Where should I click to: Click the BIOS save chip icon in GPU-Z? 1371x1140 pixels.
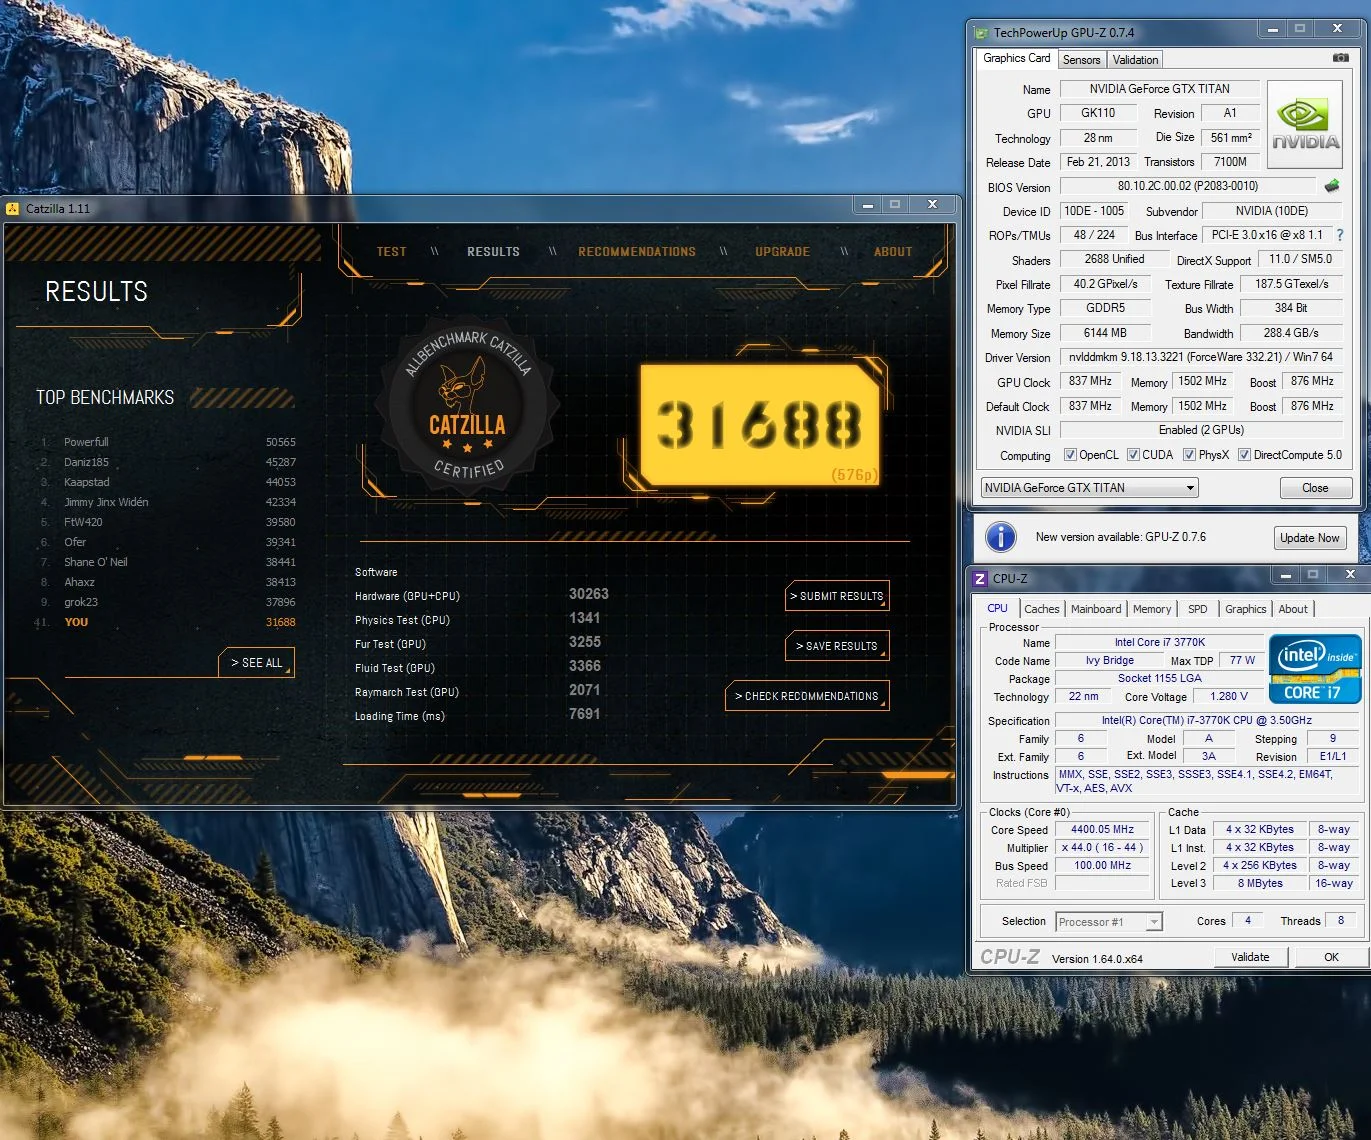pos(1331,186)
